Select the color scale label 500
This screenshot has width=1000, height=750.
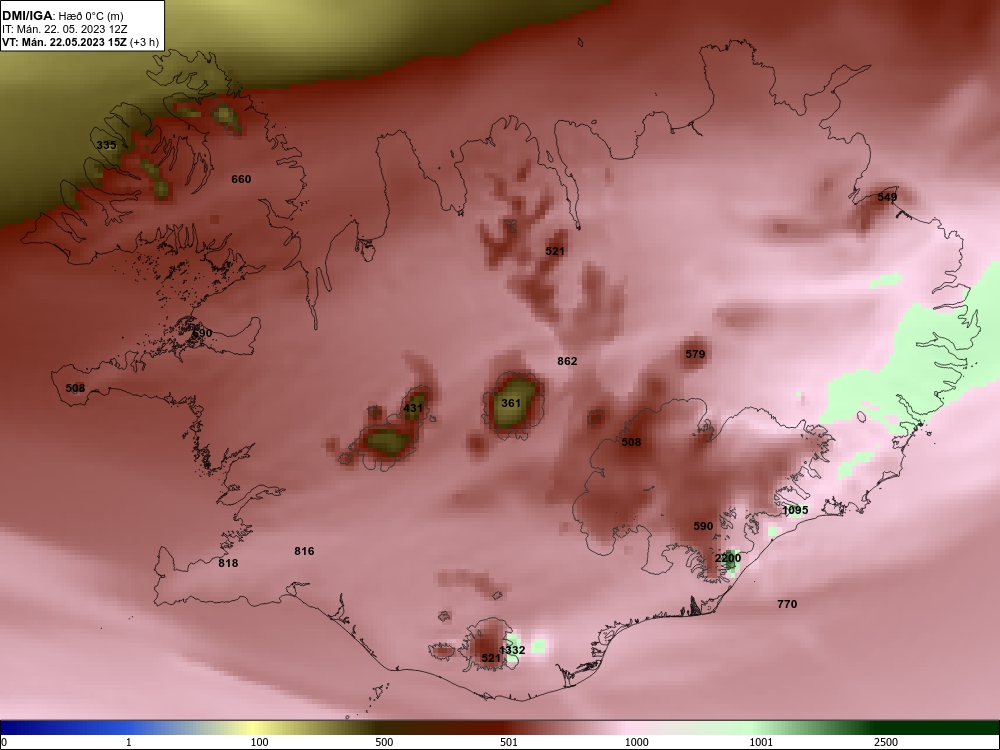[384, 742]
